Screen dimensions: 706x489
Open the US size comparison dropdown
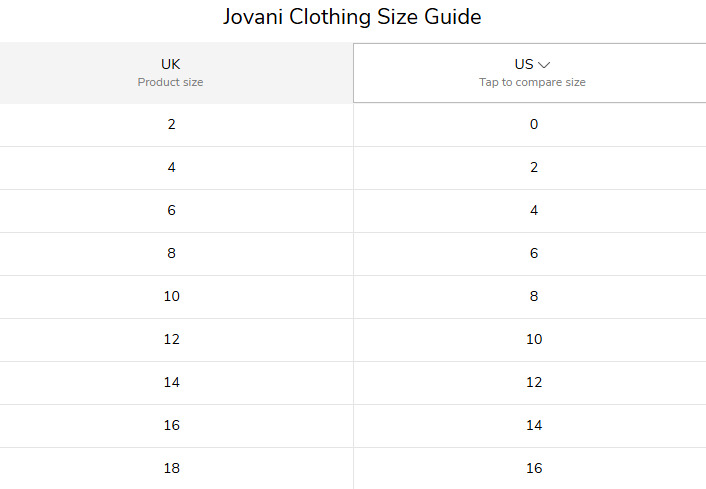[x=530, y=73]
